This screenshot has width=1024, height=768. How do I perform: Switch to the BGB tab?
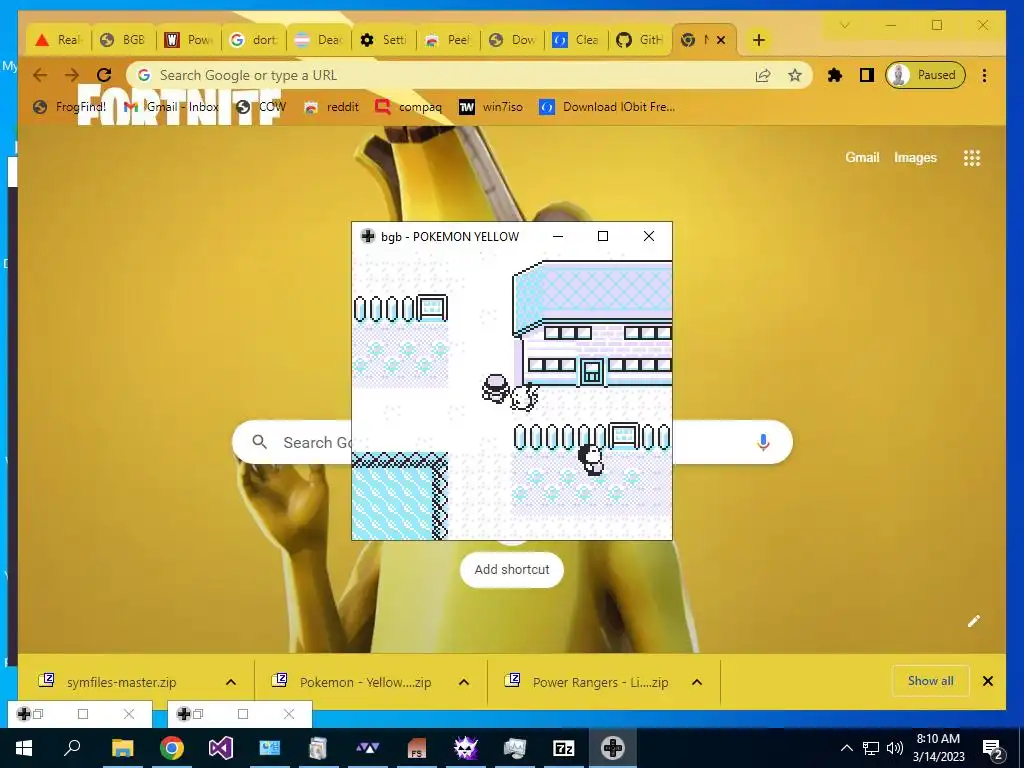coord(123,40)
